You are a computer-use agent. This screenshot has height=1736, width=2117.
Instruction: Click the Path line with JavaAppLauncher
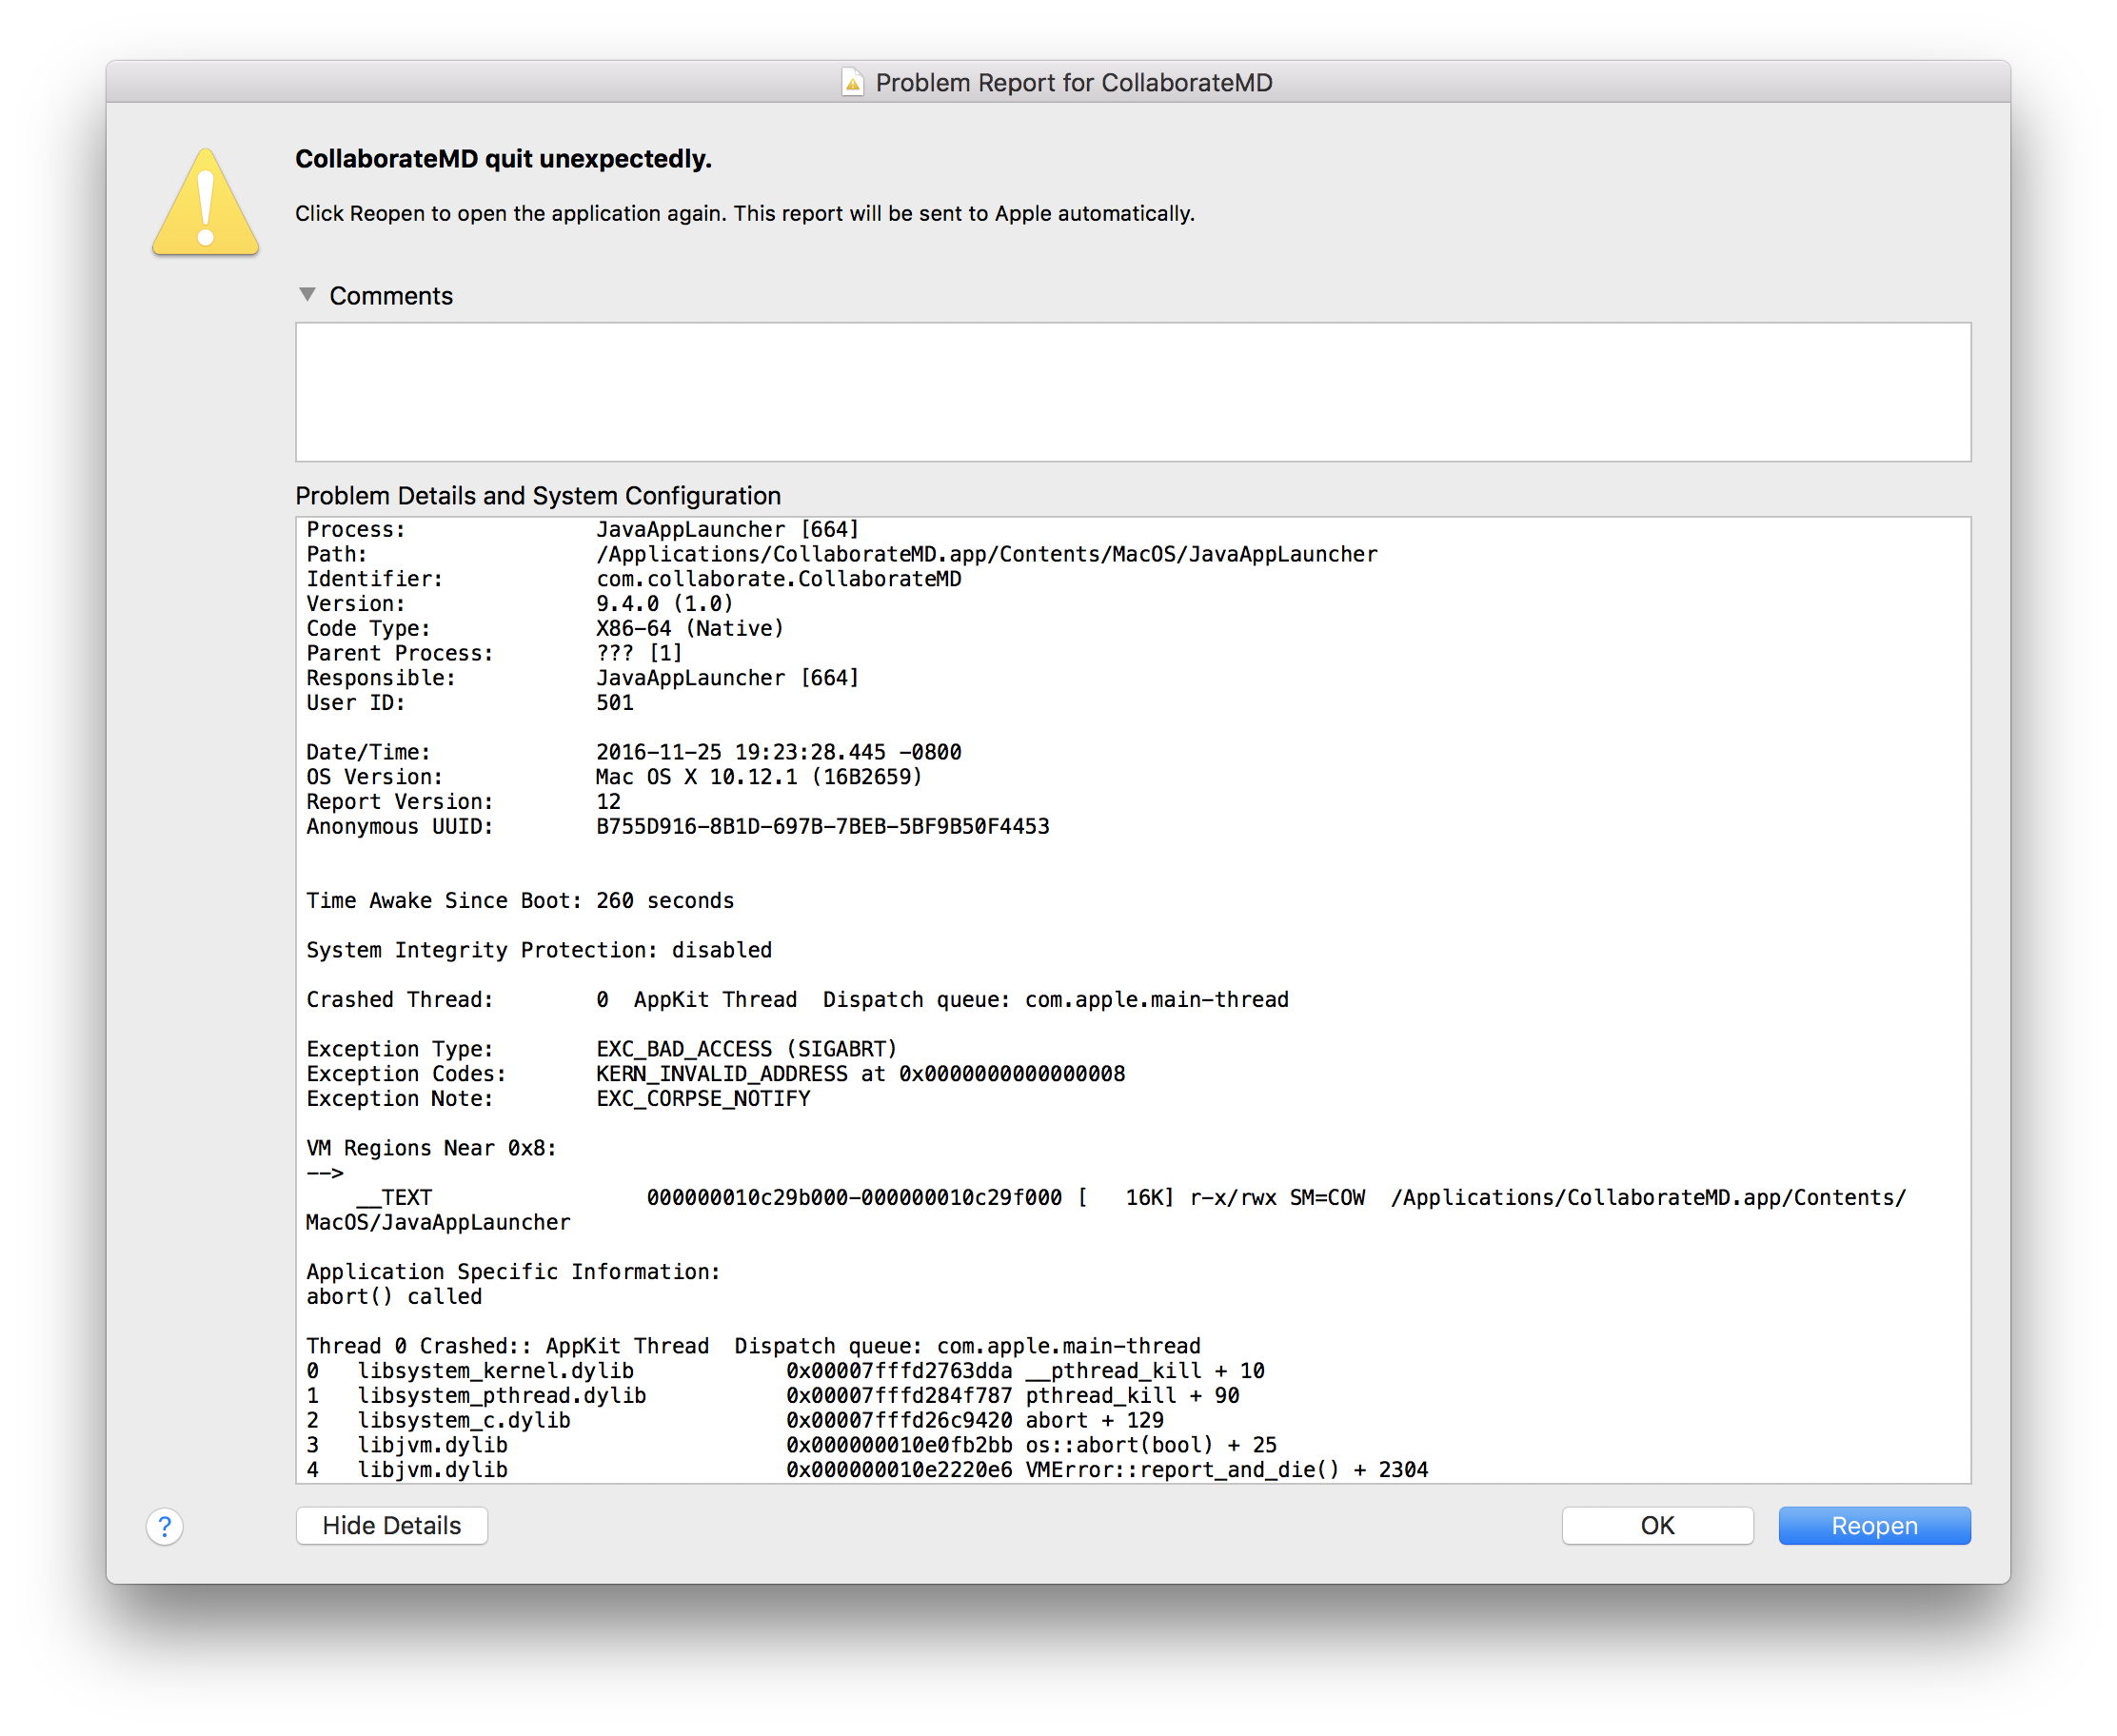click(x=842, y=555)
